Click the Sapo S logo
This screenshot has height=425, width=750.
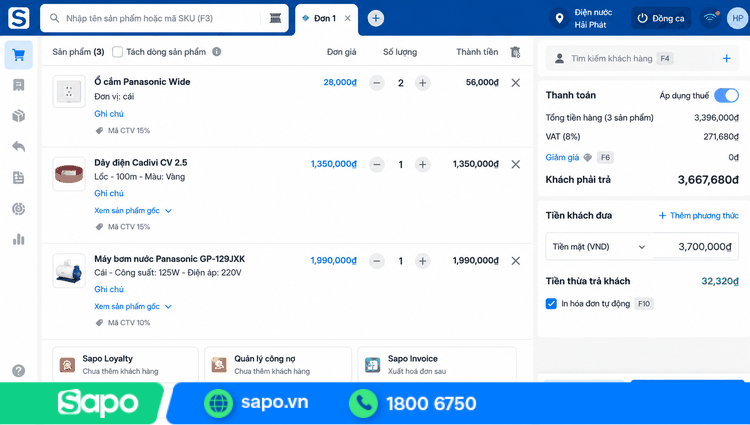[x=19, y=18]
